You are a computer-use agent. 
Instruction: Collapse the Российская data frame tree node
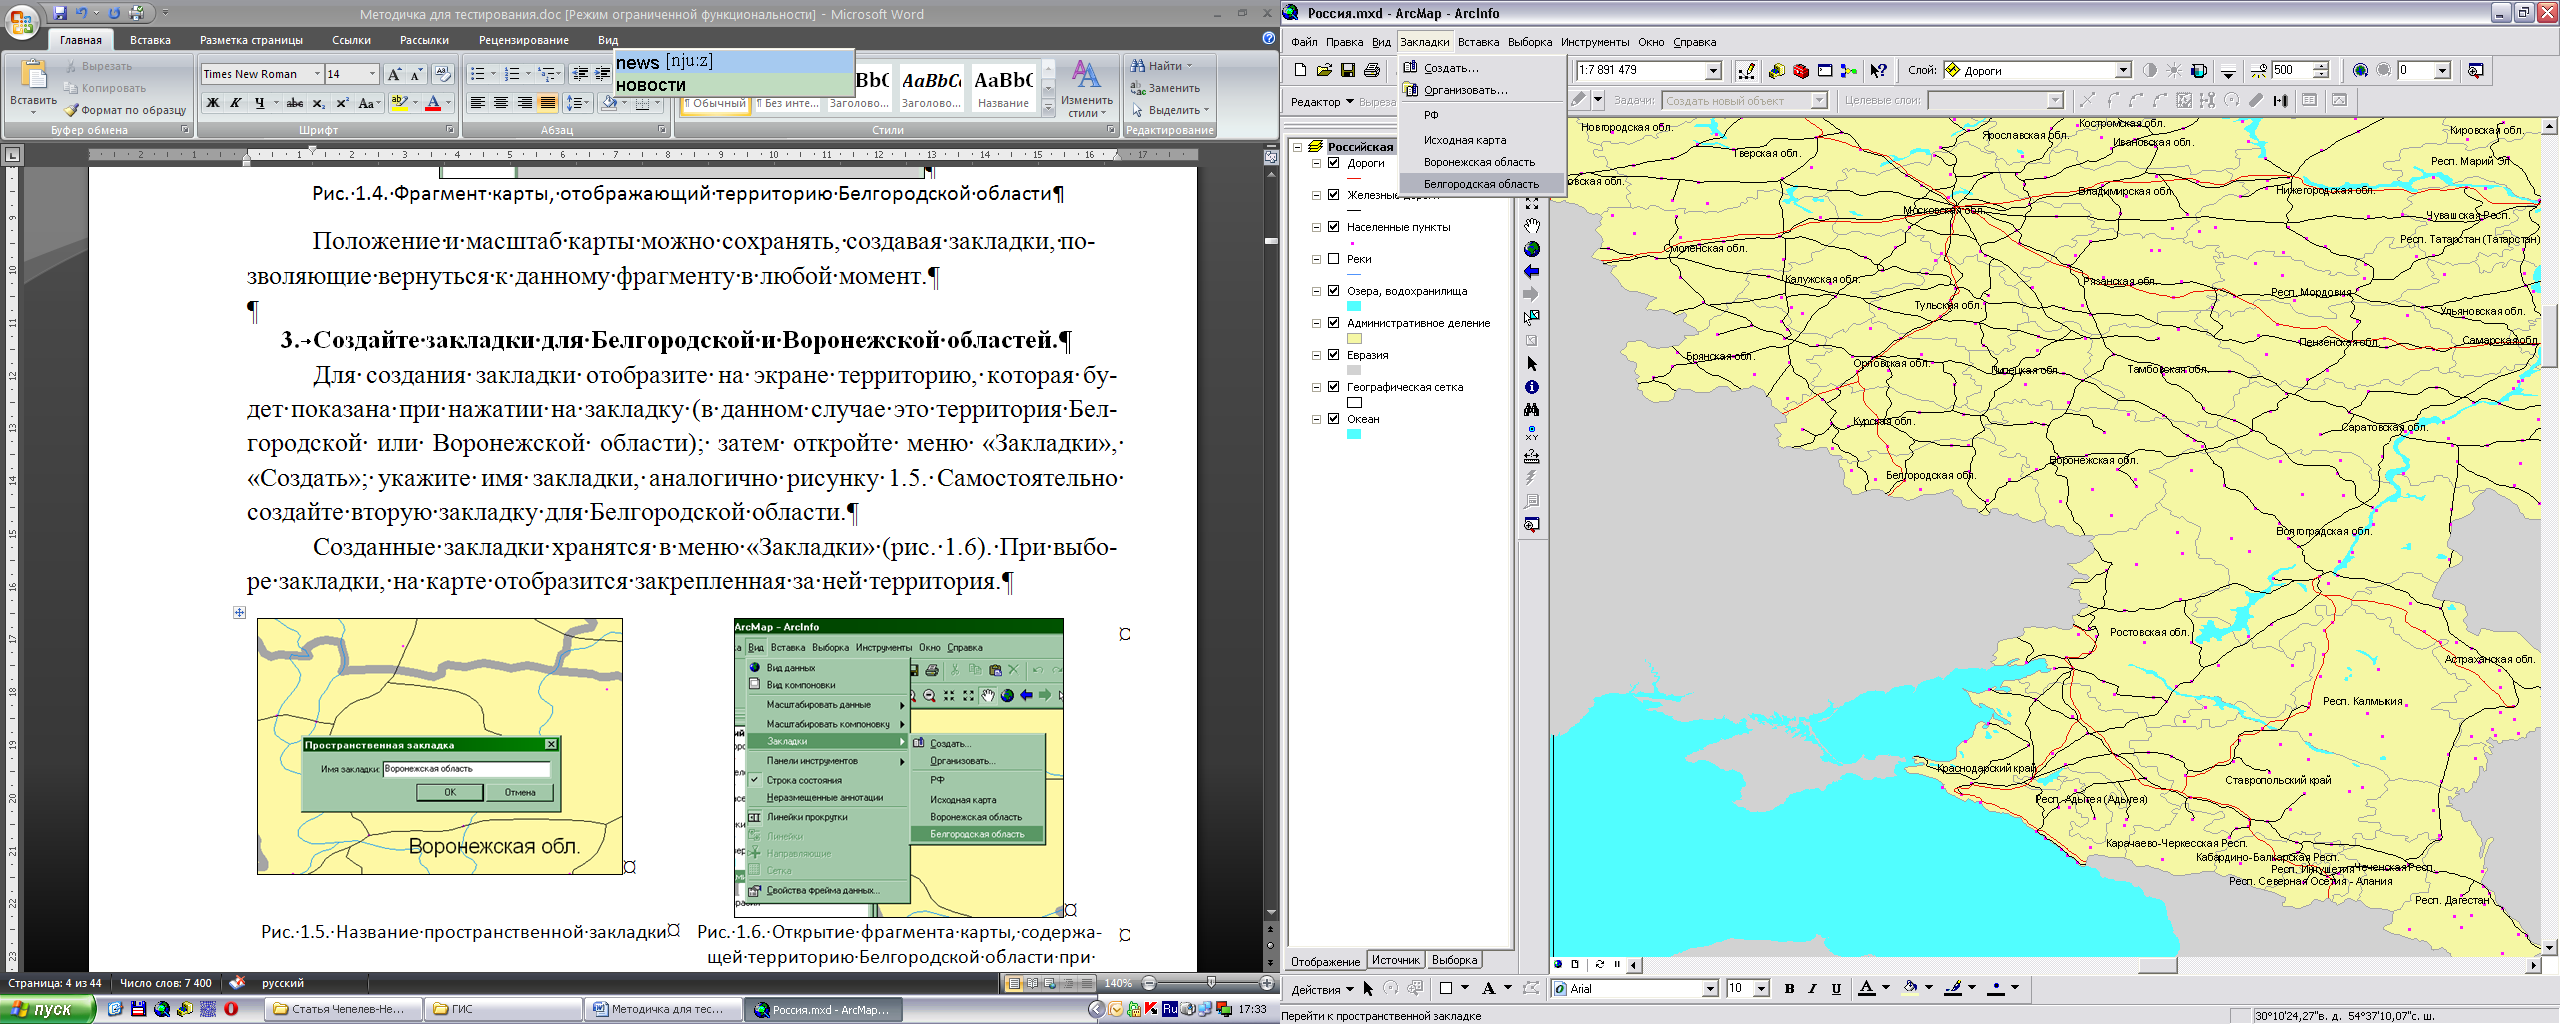click(1297, 147)
